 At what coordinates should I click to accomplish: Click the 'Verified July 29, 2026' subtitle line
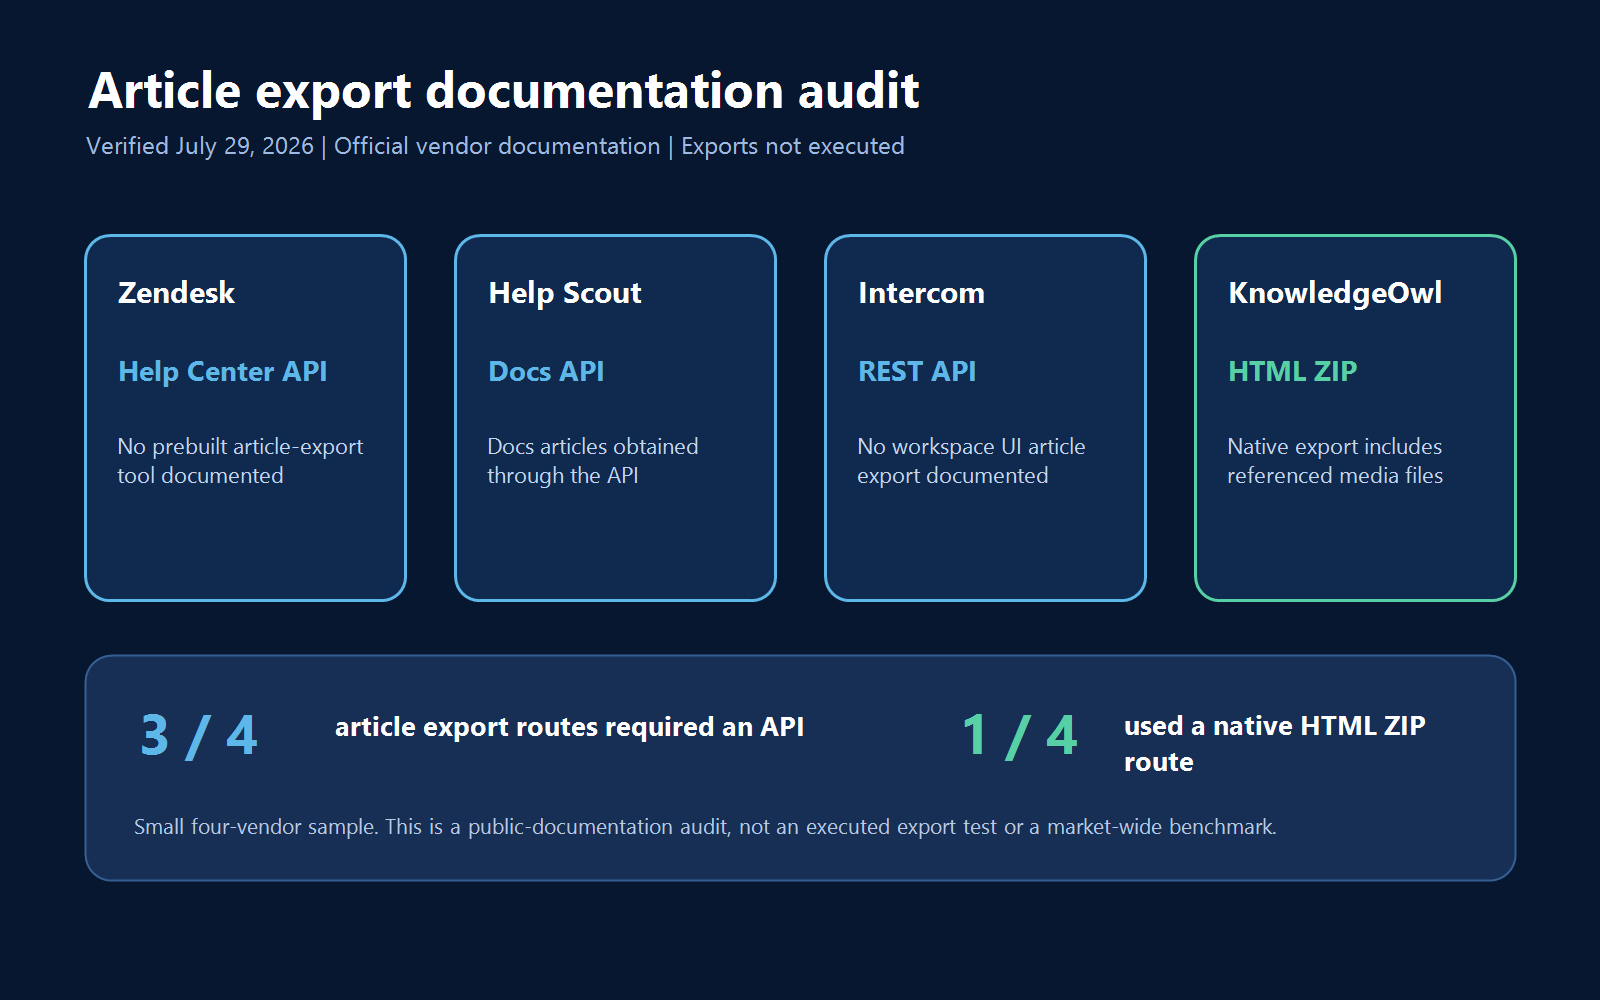pyautogui.click(x=495, y=146)
